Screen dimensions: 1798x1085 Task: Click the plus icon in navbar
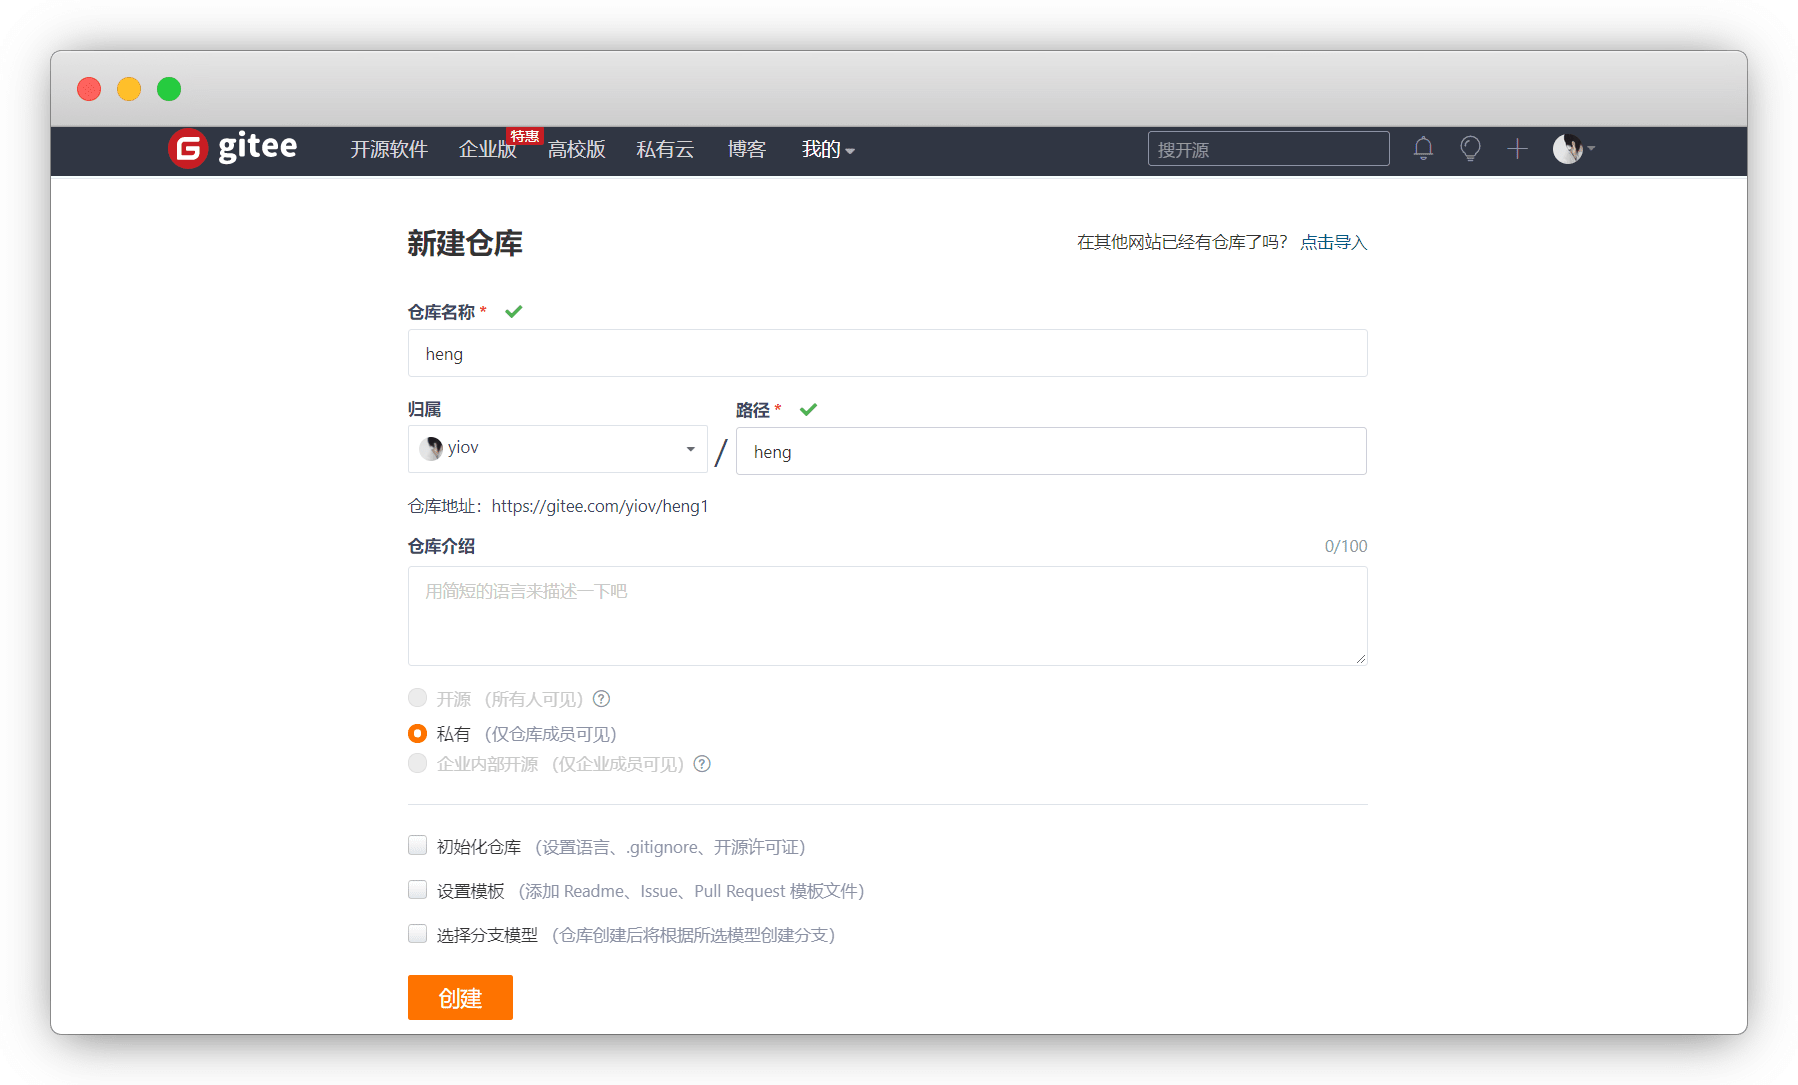(1517, 149)
